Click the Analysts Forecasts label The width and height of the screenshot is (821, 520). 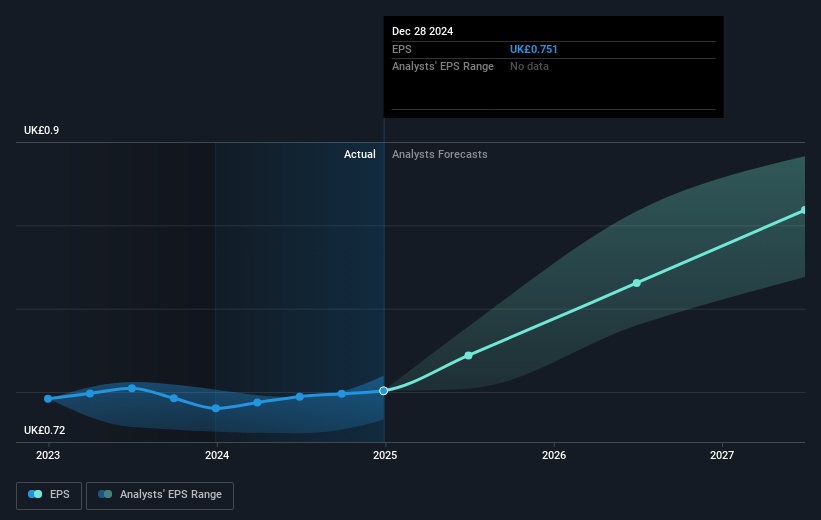pyautogui.click(x=440, y=154)
